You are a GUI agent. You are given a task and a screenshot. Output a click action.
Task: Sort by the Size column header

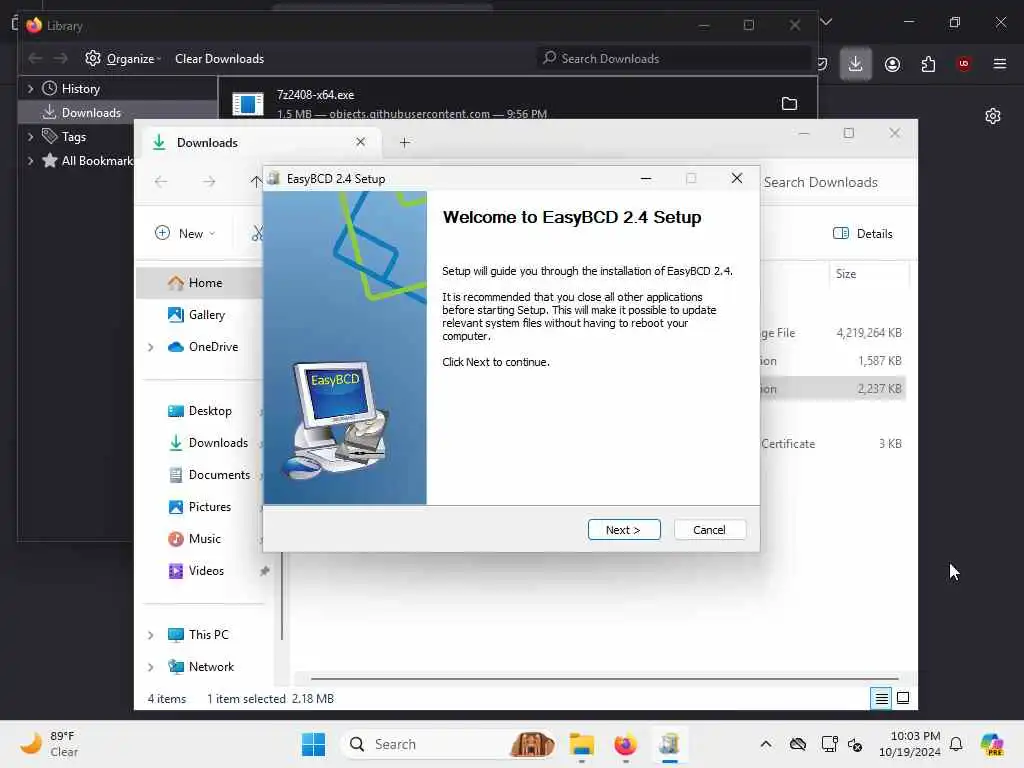(x=869, y=274)
